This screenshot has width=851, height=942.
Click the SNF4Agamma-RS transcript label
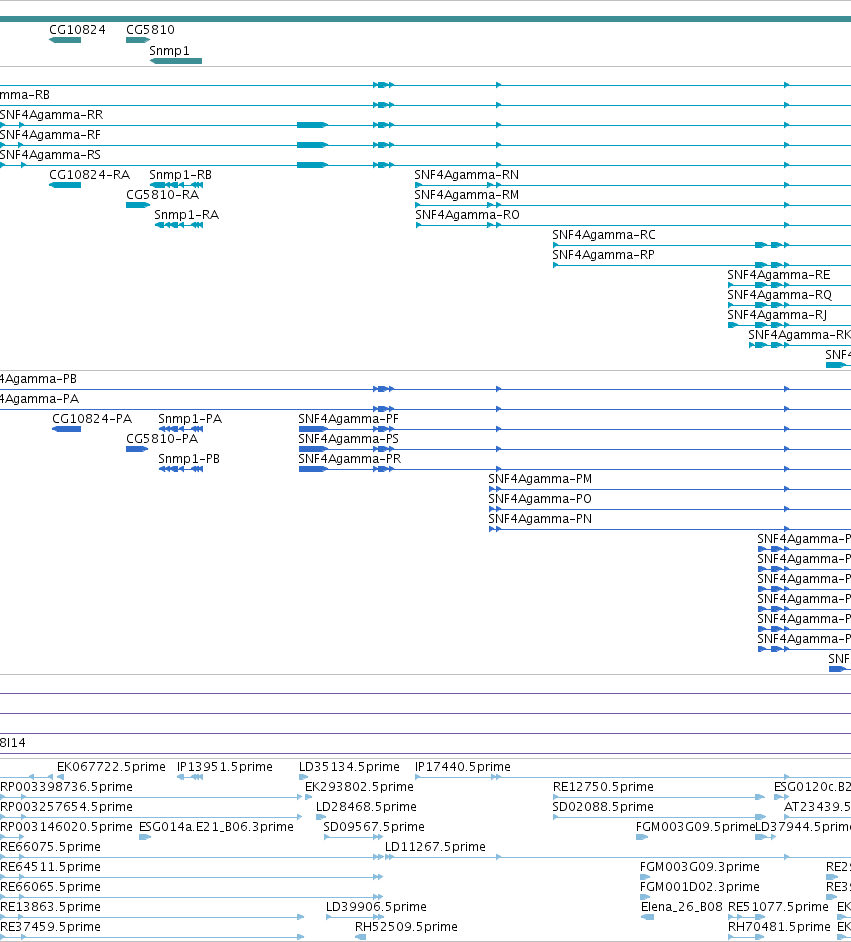(x=50, y=154)
